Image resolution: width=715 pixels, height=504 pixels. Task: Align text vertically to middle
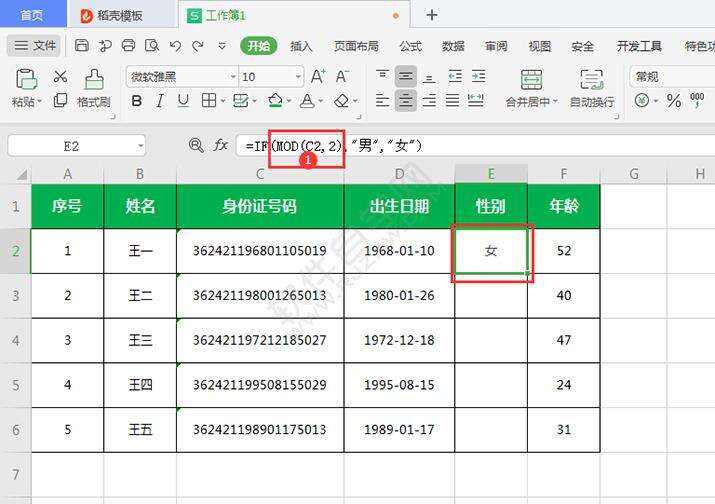tap(405, 77)
